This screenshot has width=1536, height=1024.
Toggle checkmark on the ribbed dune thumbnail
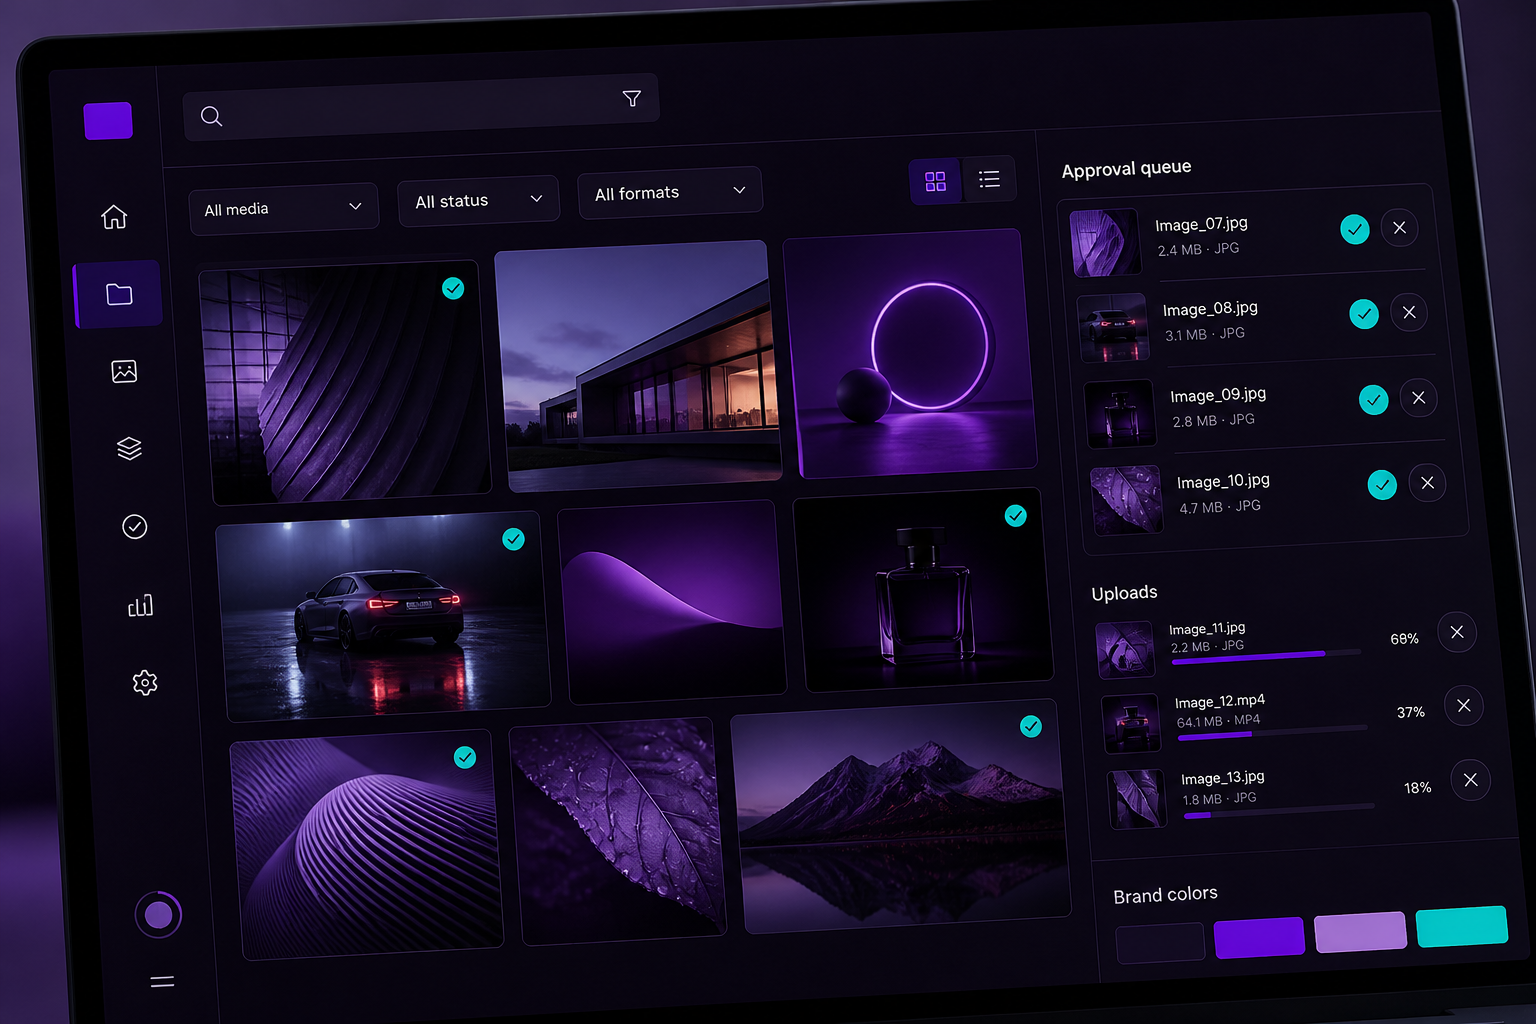point(465,757)
